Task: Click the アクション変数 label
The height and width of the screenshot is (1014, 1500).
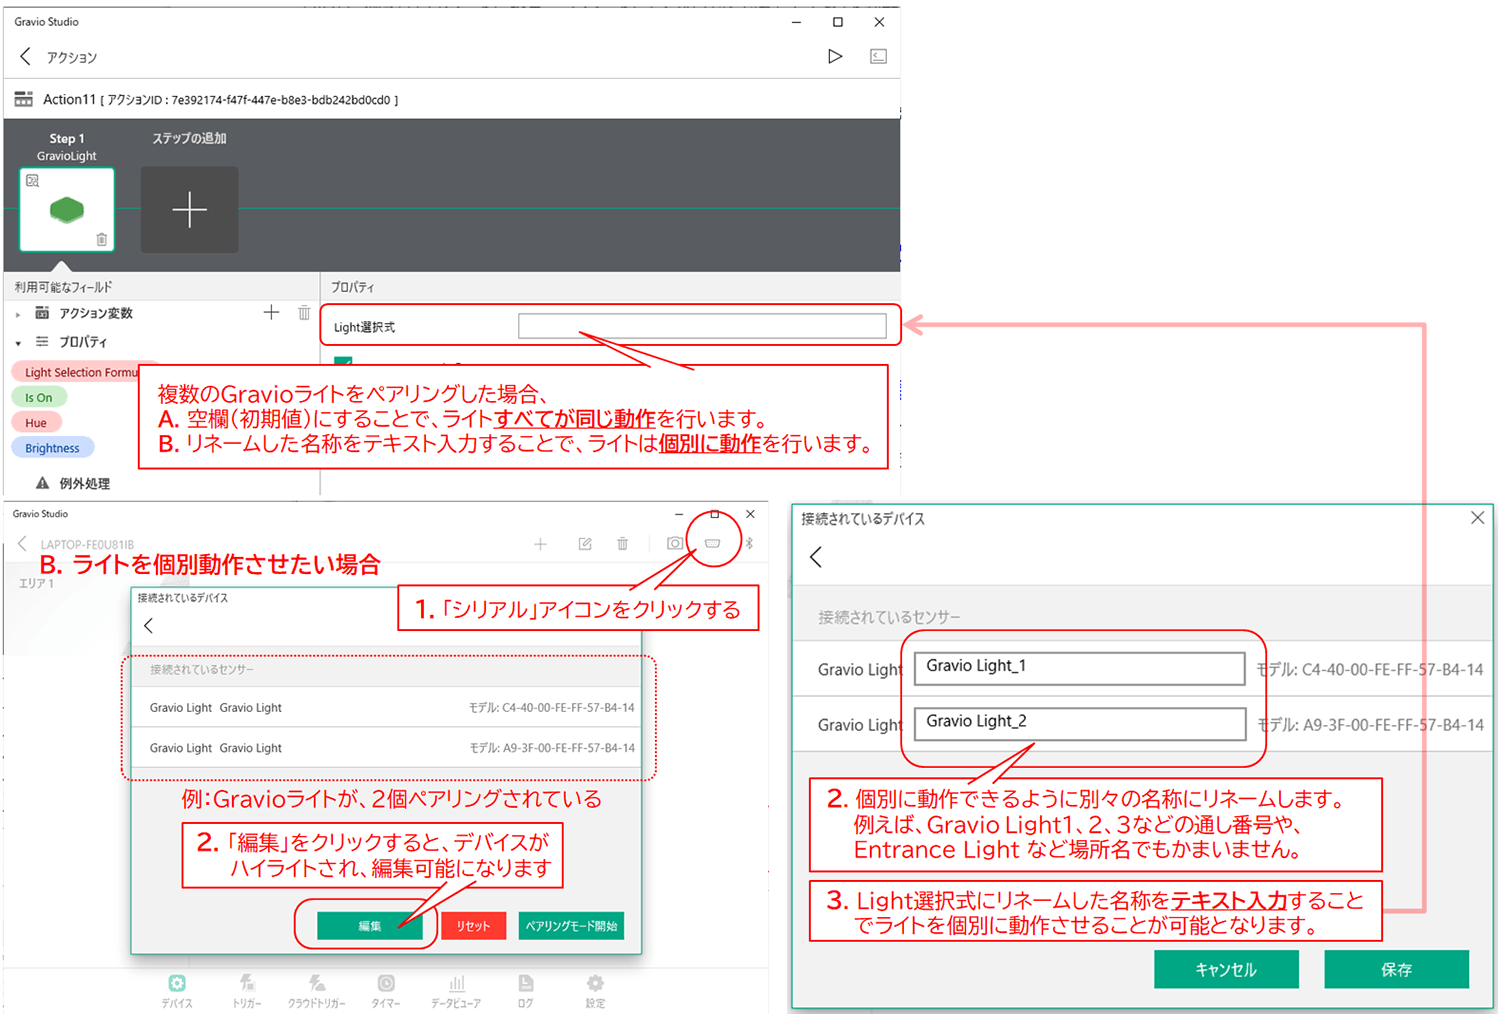Action: [x=96, y=314]
